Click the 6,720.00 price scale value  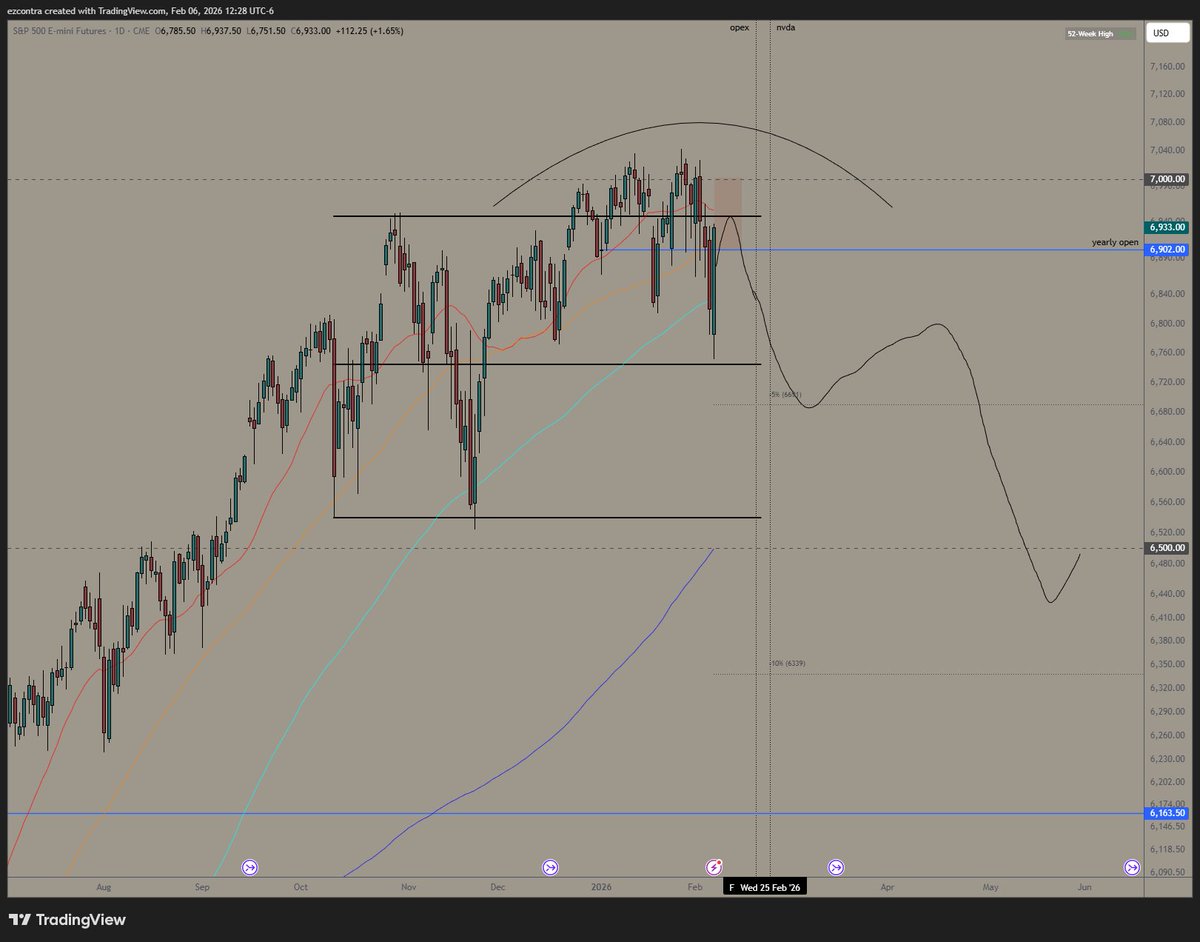(x=1166, y=382)
